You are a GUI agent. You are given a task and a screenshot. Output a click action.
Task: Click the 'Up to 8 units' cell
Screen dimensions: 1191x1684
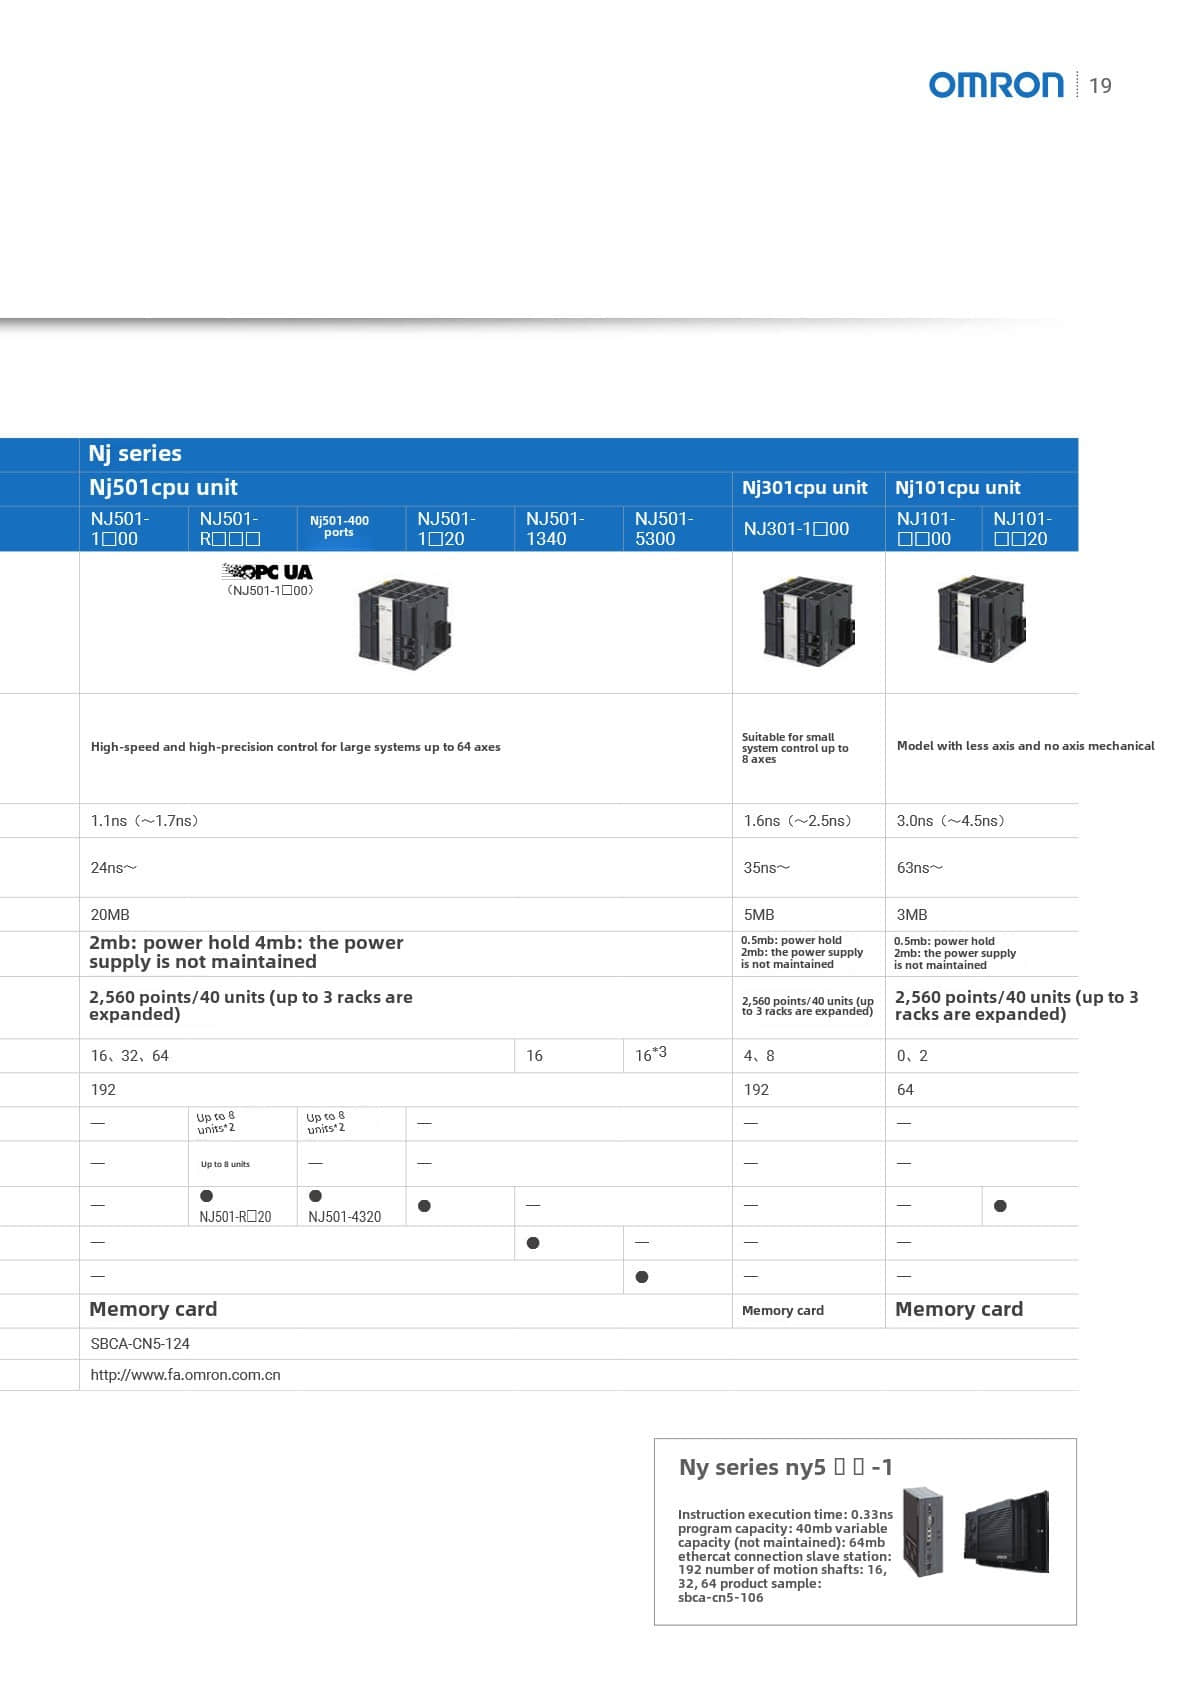tap(225, 1164)
